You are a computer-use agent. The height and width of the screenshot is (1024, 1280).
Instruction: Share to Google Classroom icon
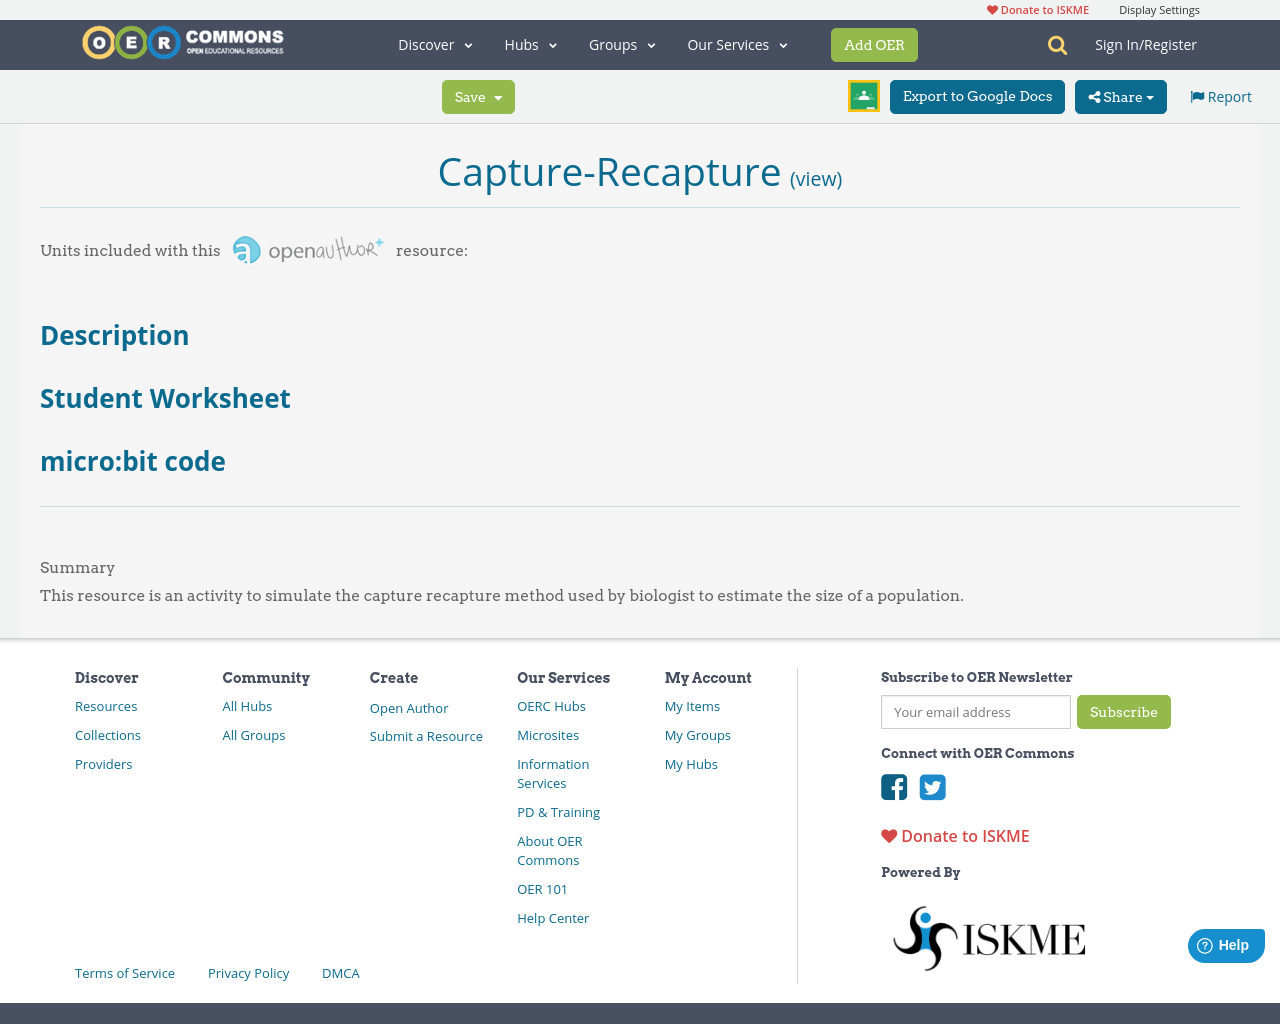tap(863, 95)
